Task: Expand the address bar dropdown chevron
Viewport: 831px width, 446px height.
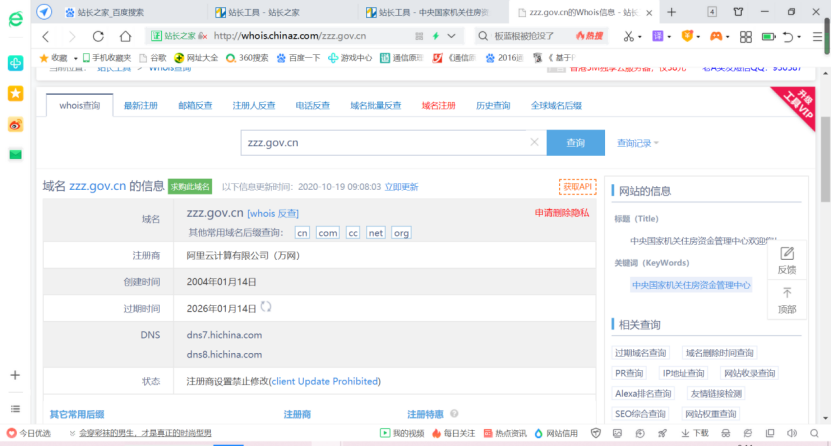Action: (452, 36)
